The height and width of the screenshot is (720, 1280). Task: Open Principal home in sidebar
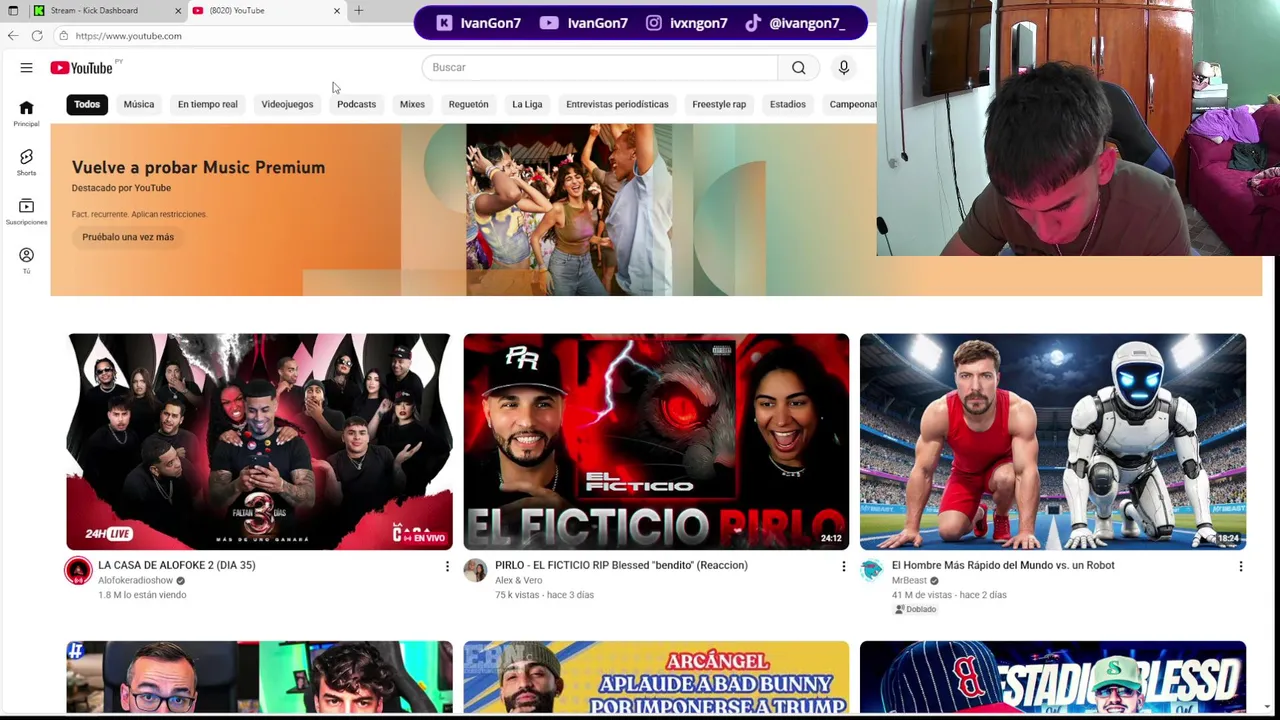click(x=26, y=114)
